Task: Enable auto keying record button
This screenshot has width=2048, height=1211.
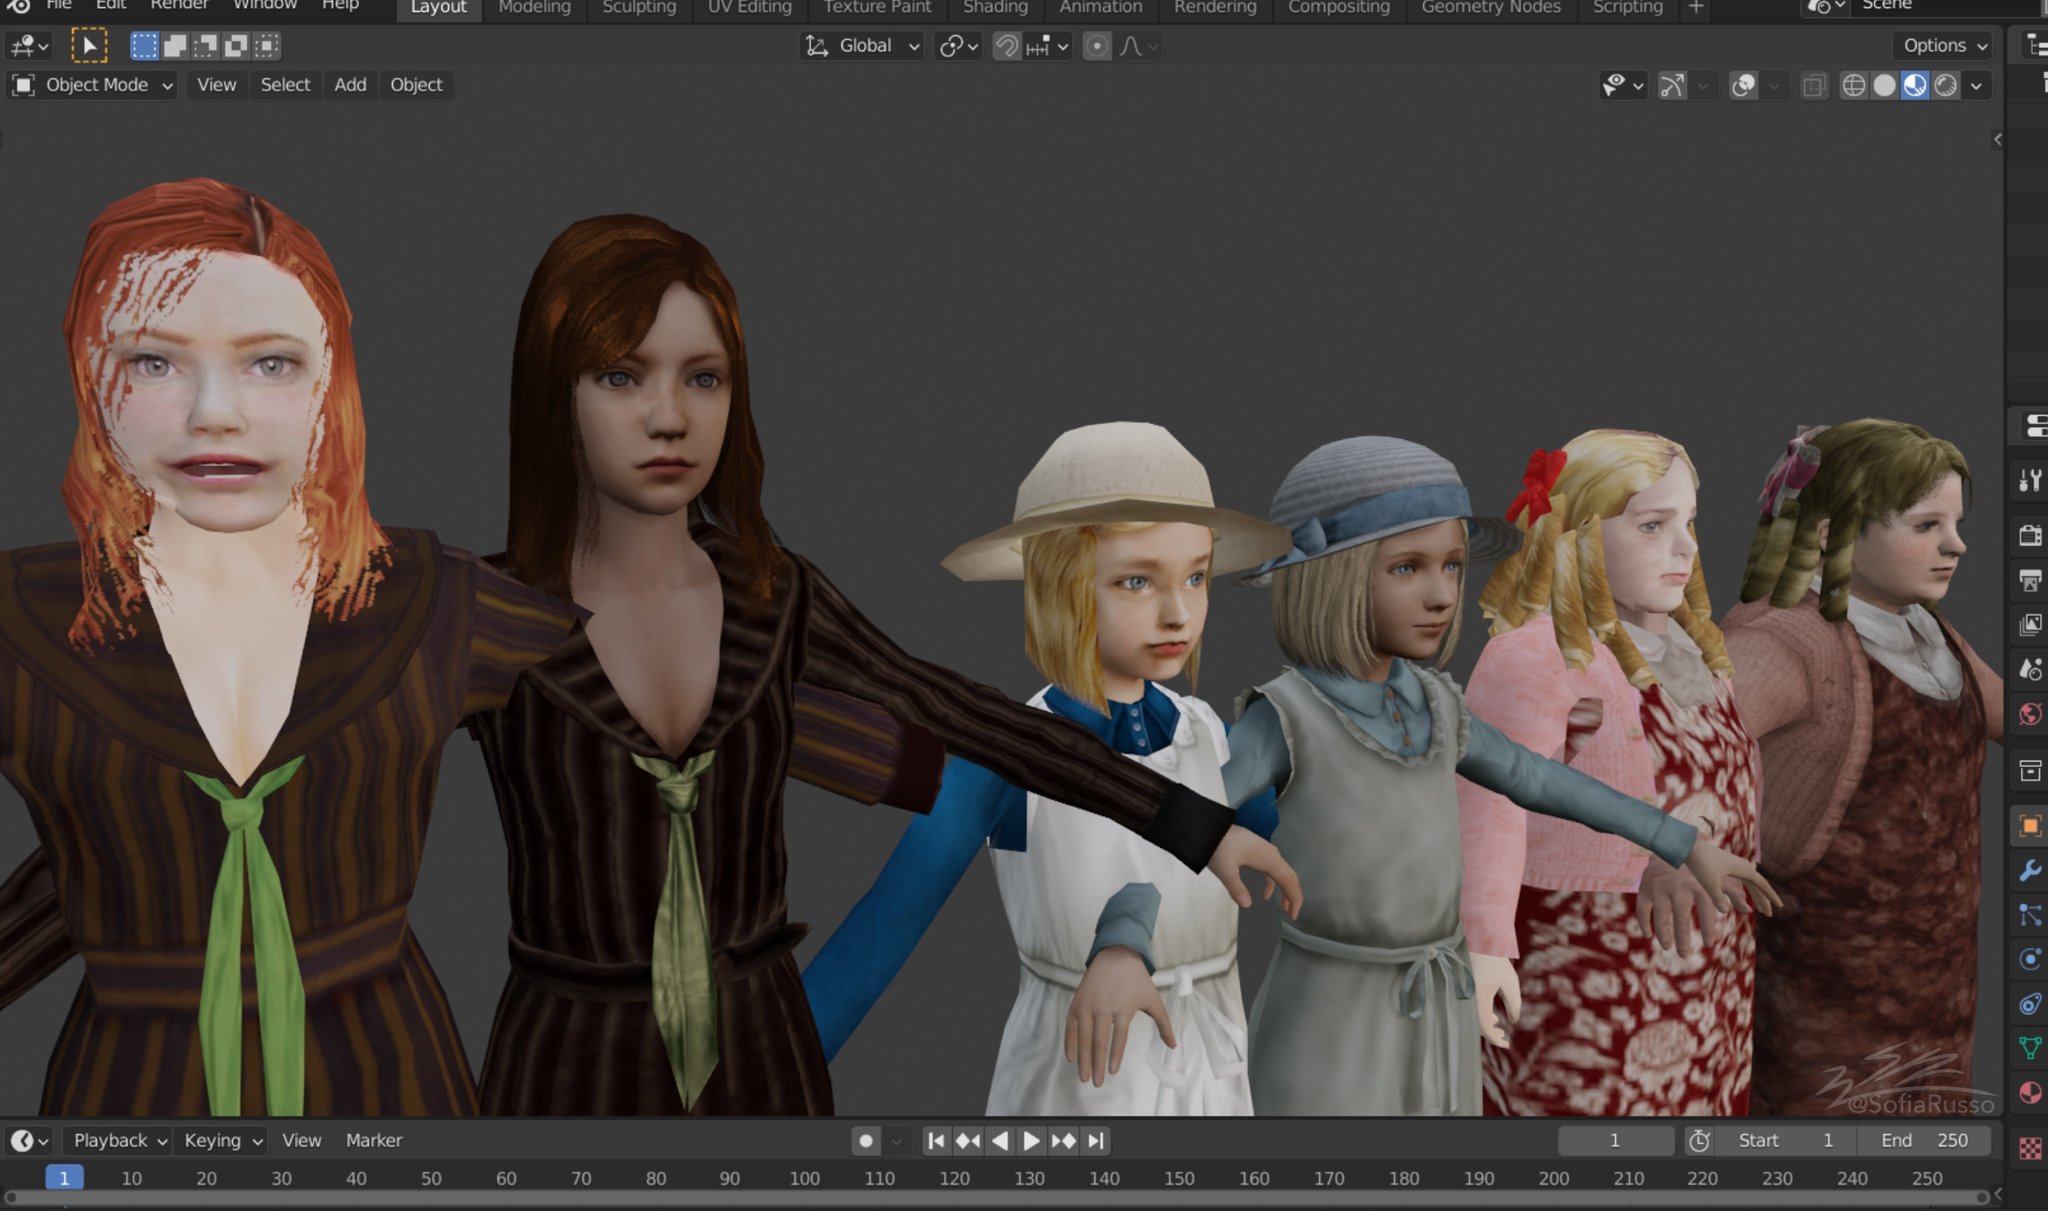Action: coord(866,1141)
